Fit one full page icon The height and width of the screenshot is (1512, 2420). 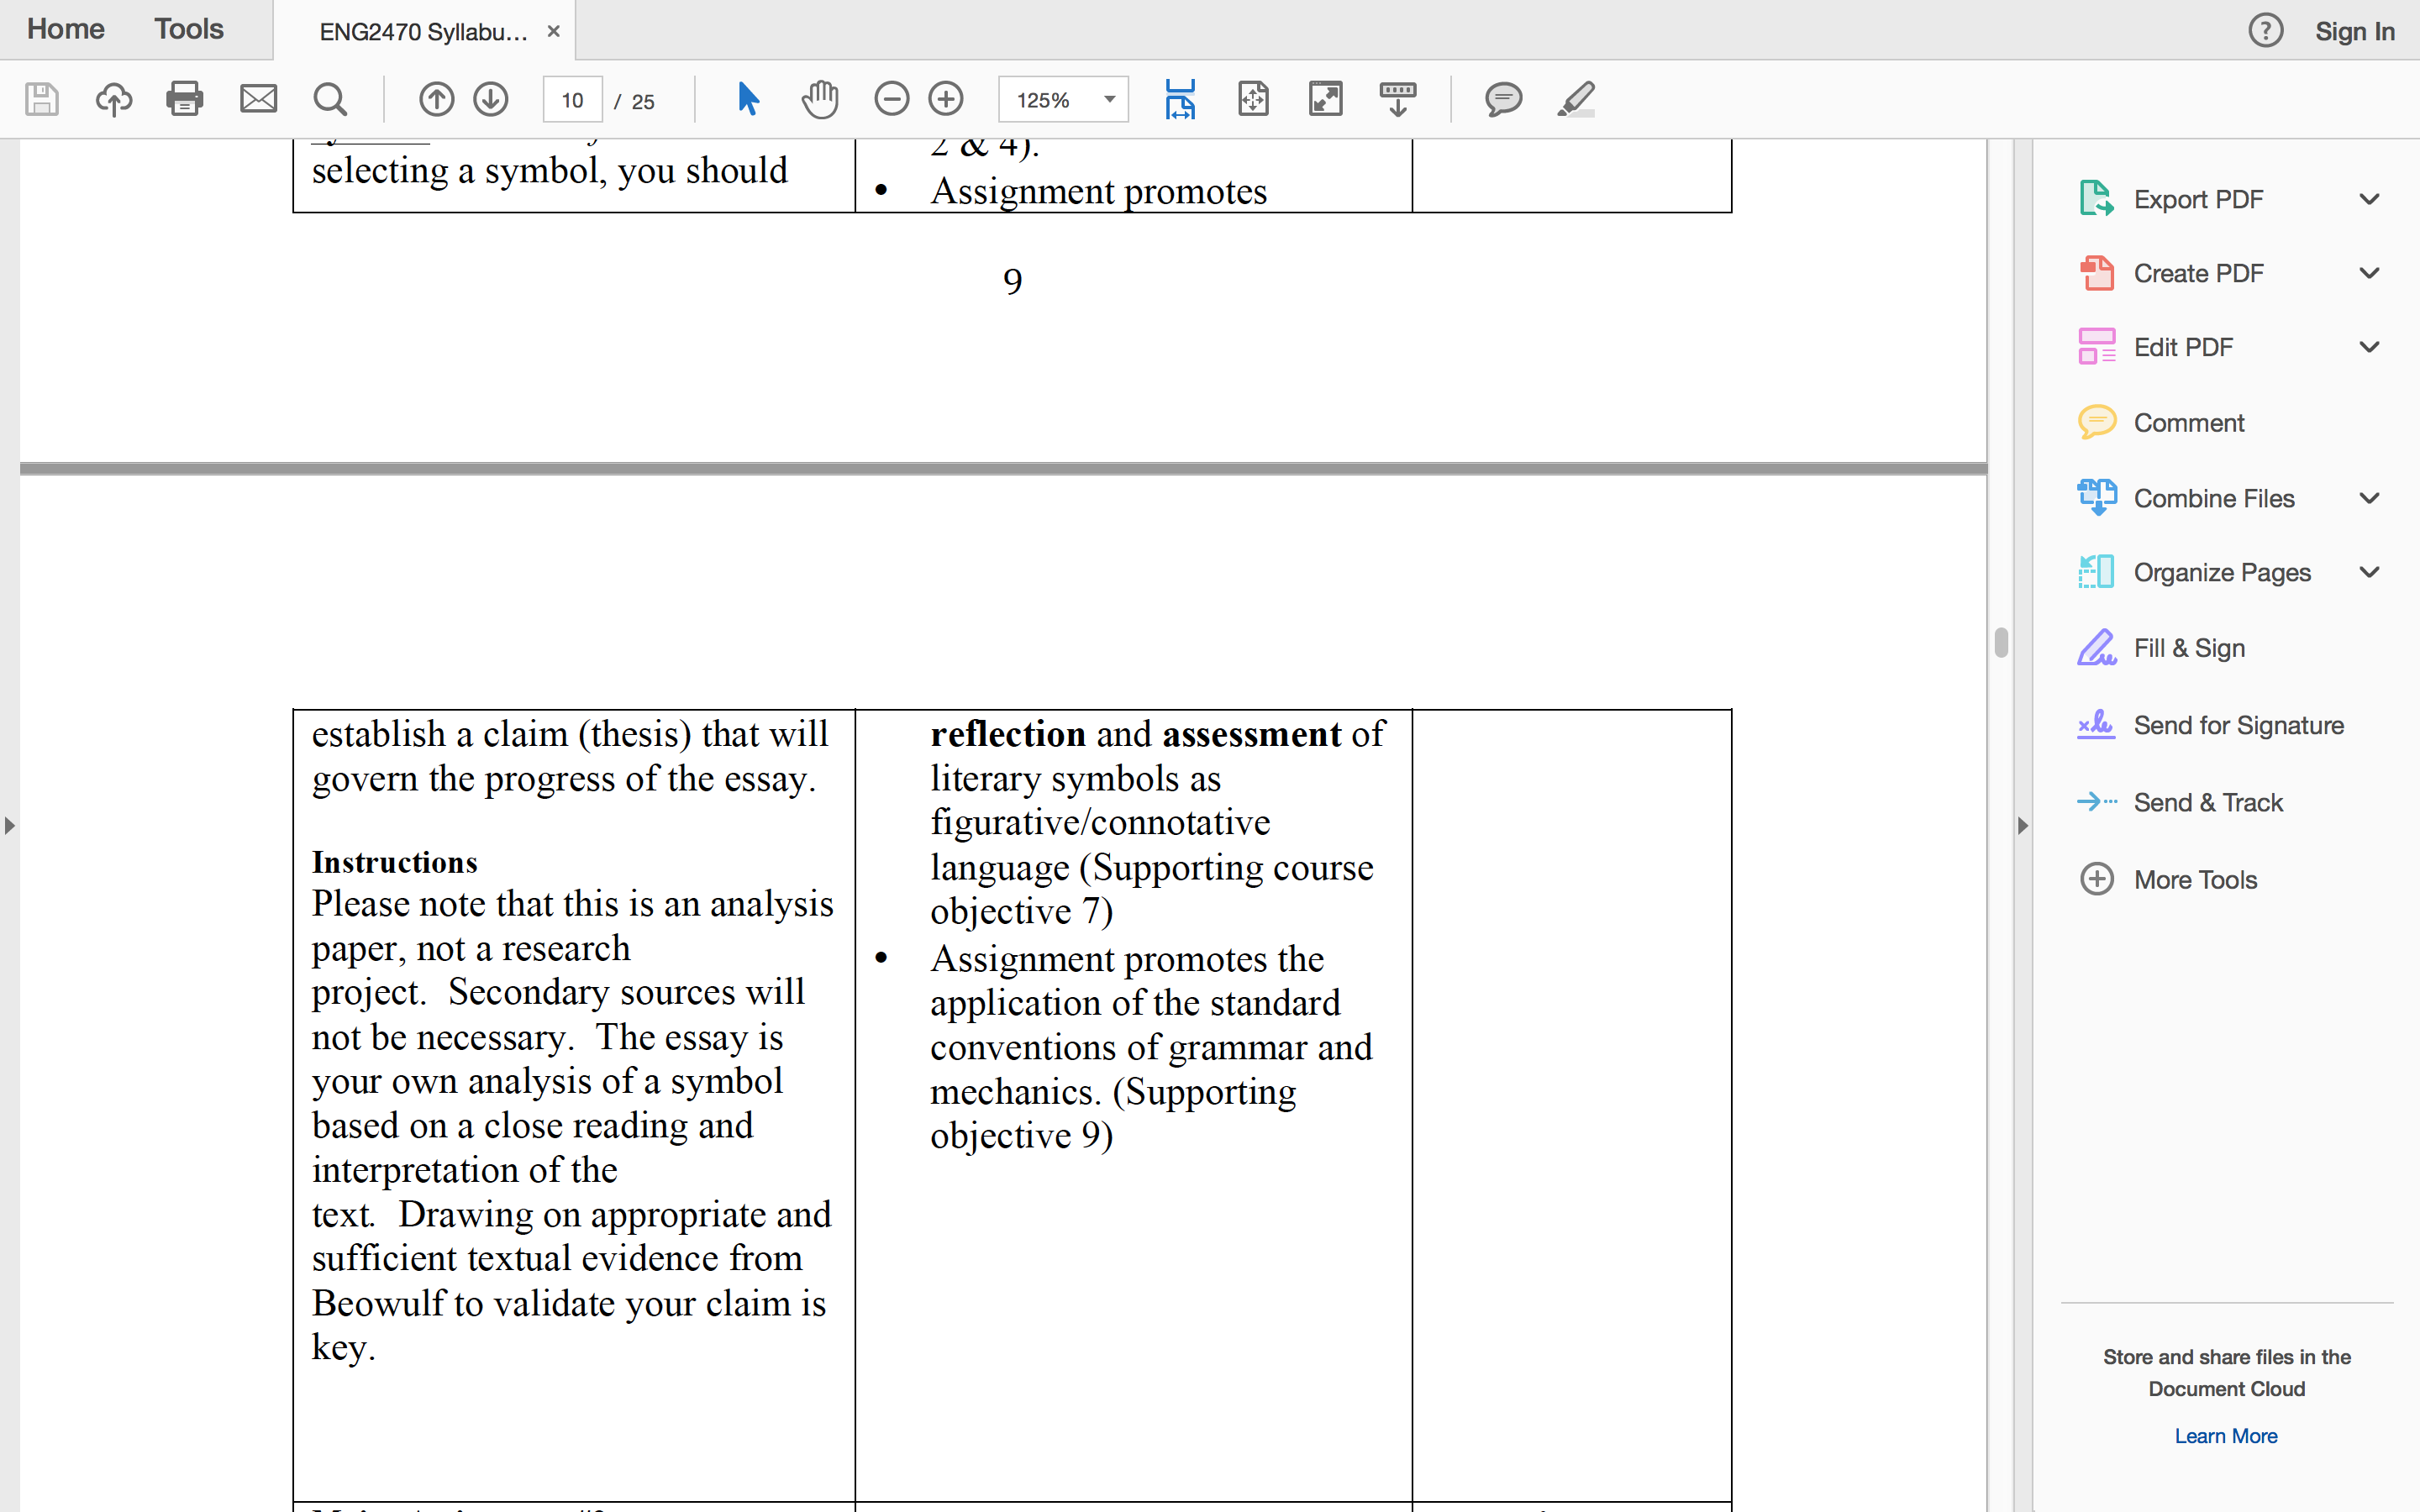tap(1253, 99)
